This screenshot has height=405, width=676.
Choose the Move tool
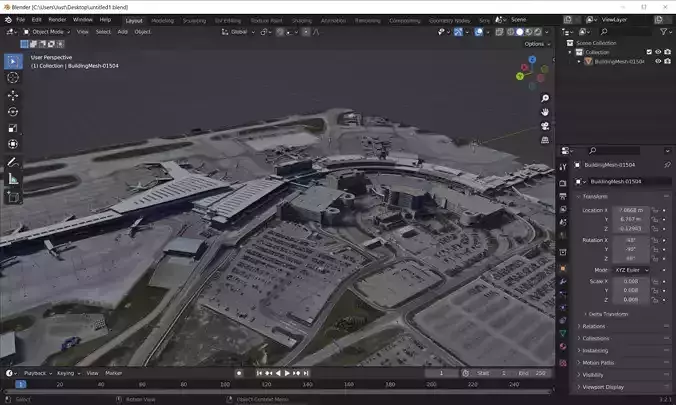[x=13, y=95]
